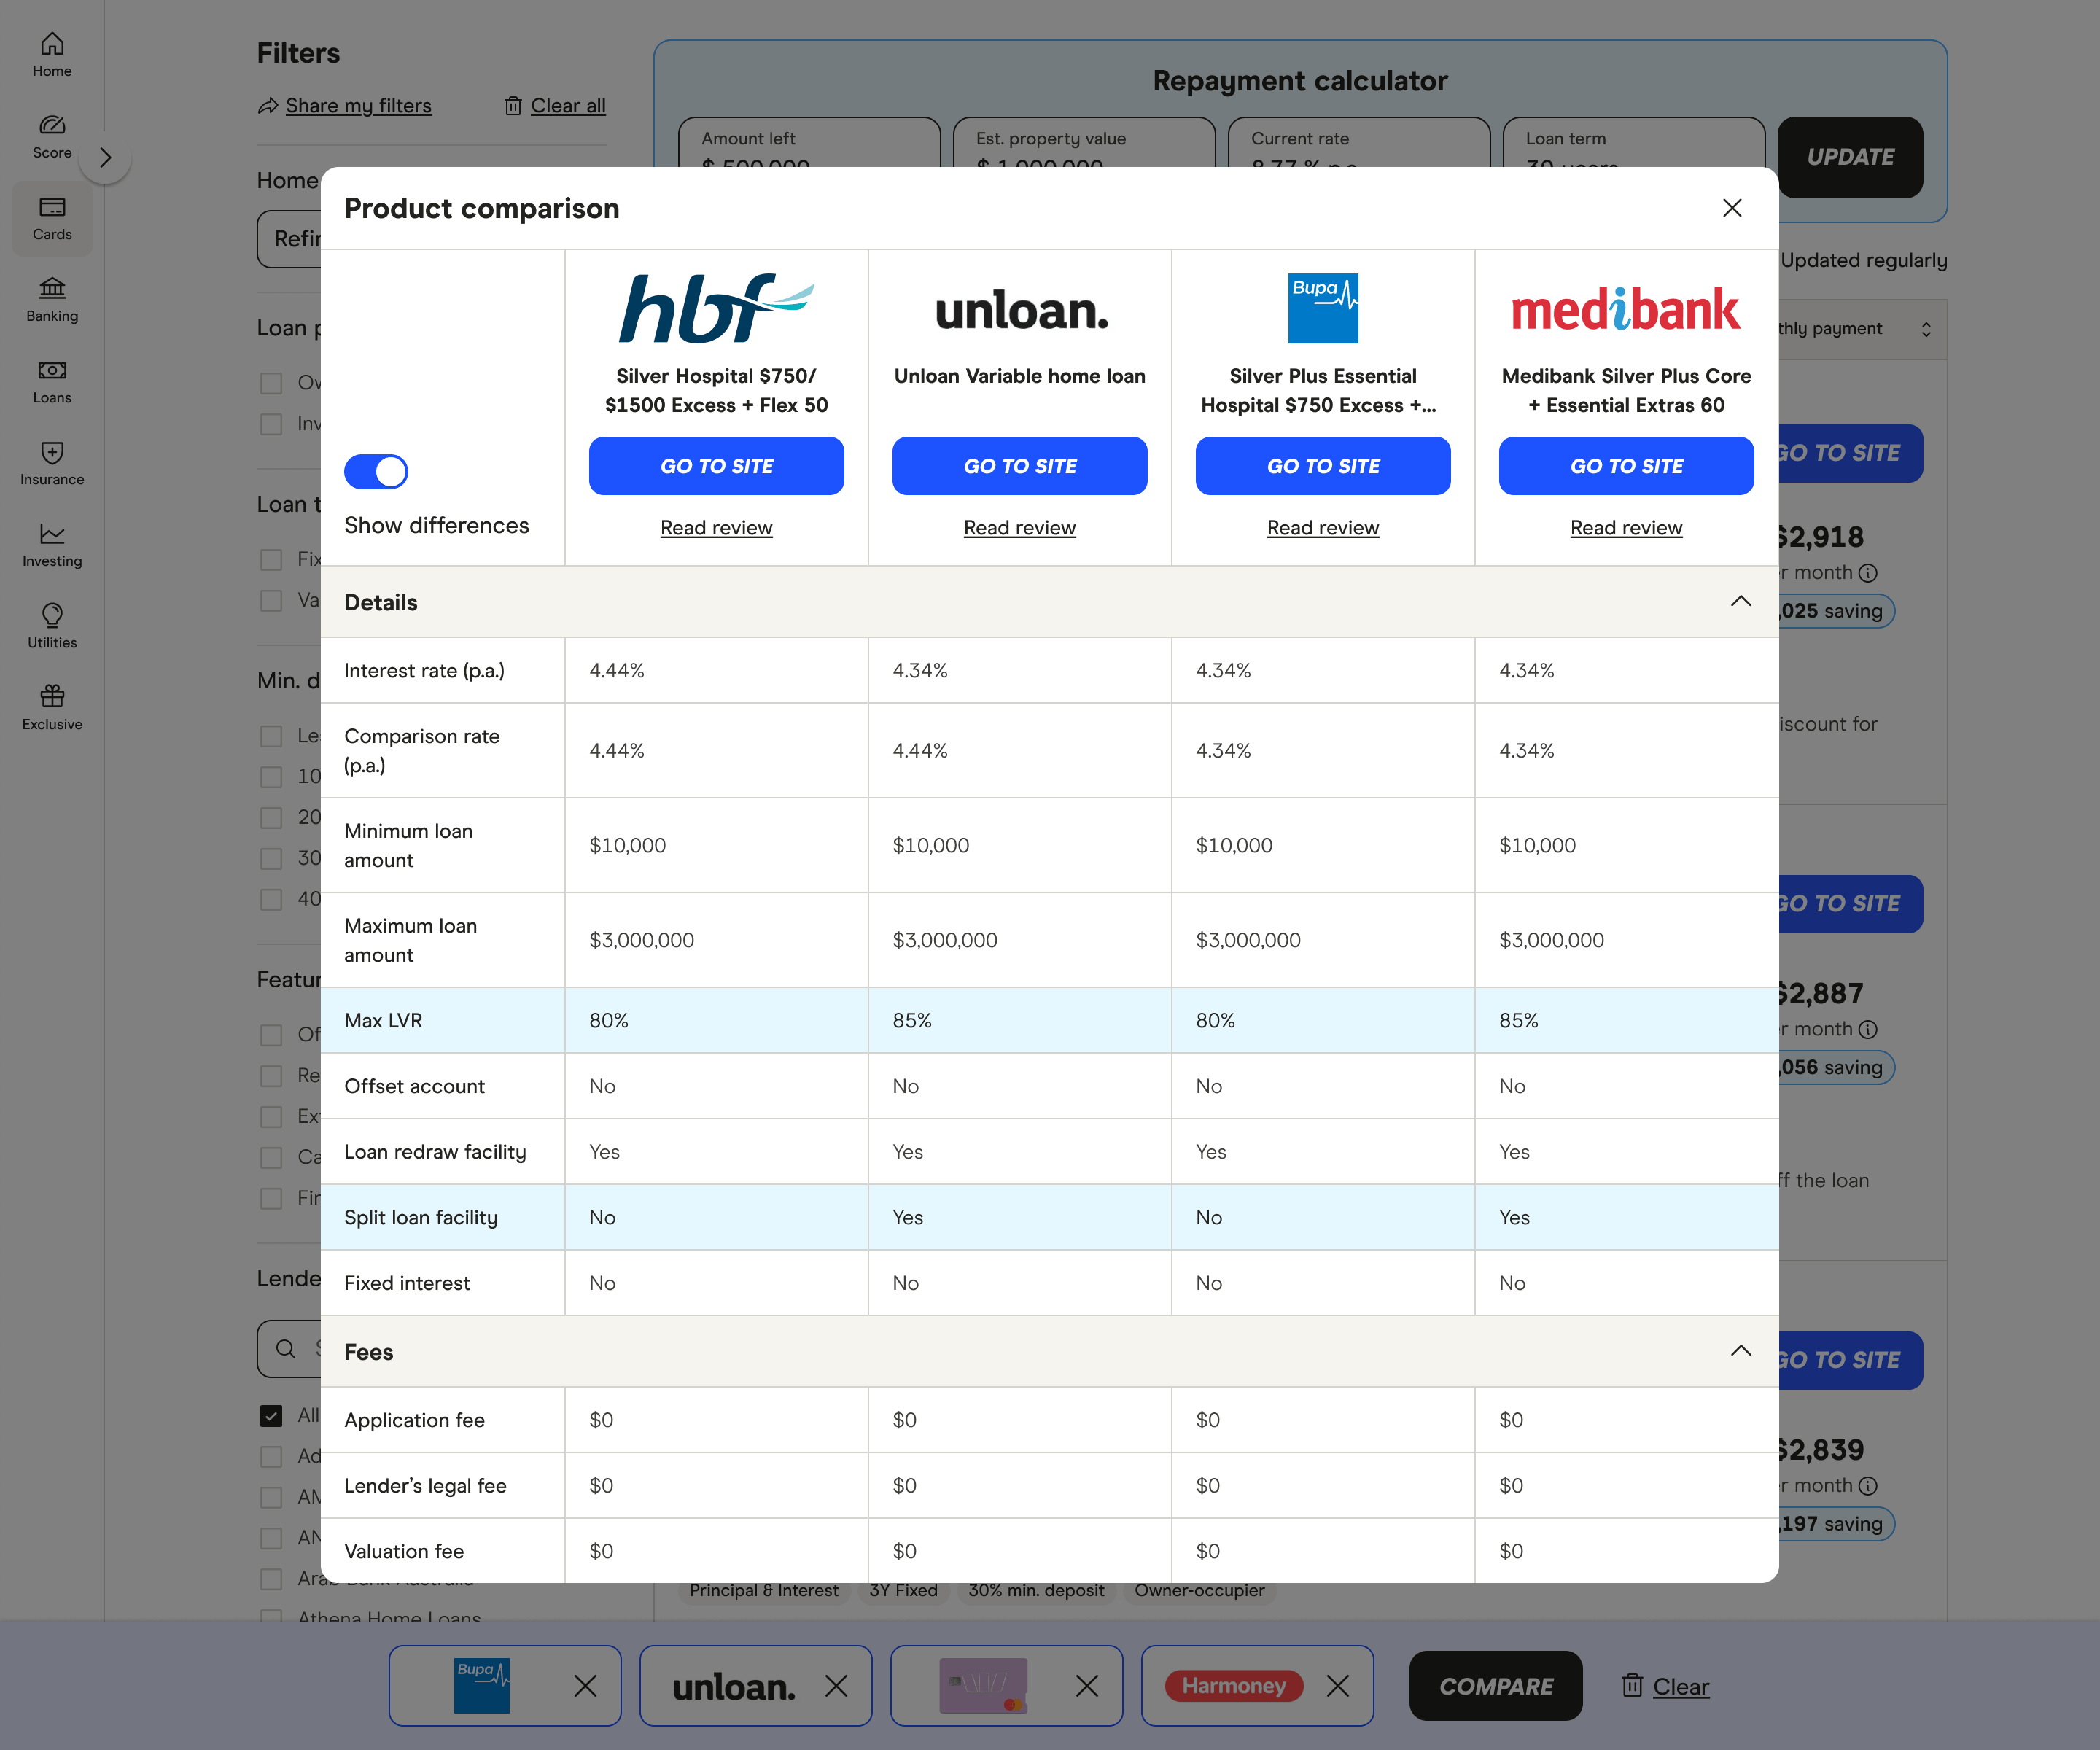Click the Clear link in compare tray
The width and height of the screenshot is (2100, 1750).
tap(1680, 1687)
